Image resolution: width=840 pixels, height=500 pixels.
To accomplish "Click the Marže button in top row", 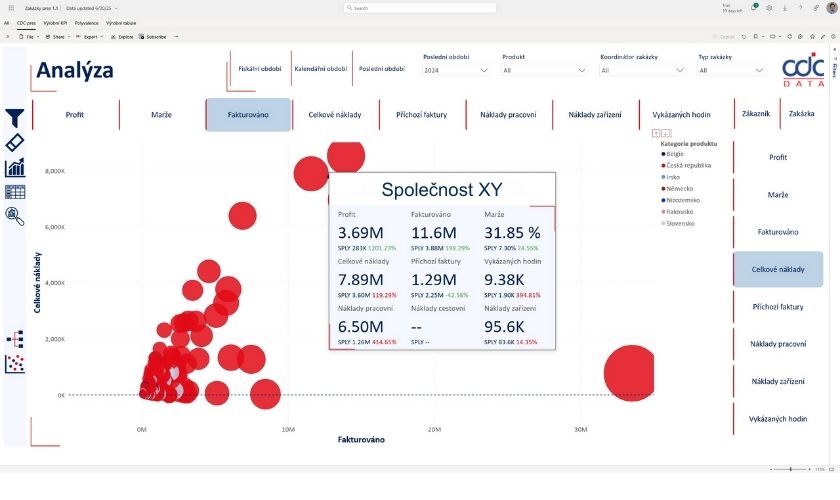I will click(x=161, y=115).
